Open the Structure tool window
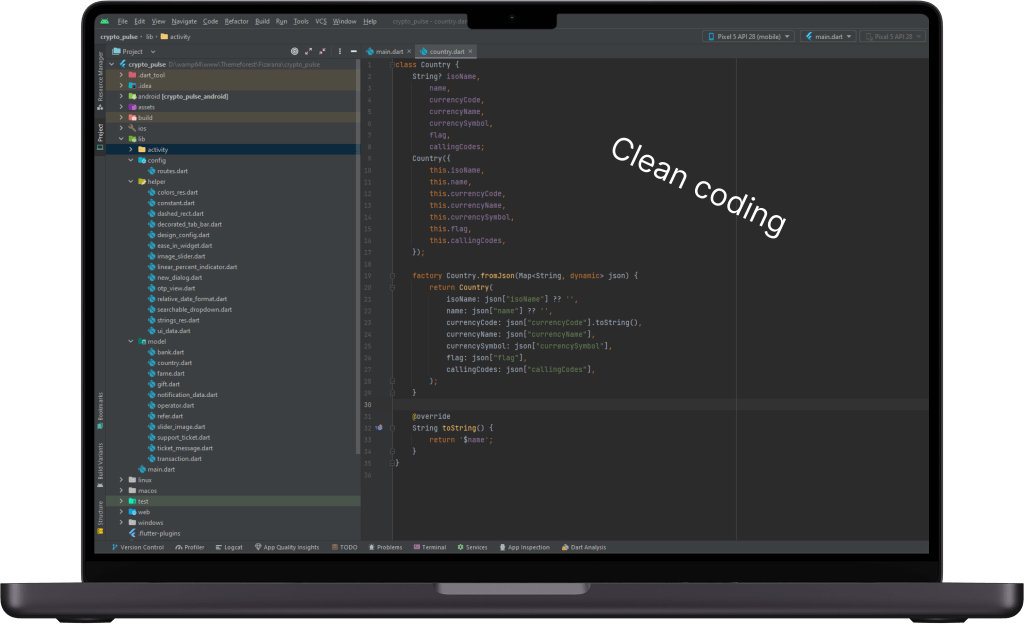Image resolution: width=1024 pixels, height=624 pixels. [101, 517]
